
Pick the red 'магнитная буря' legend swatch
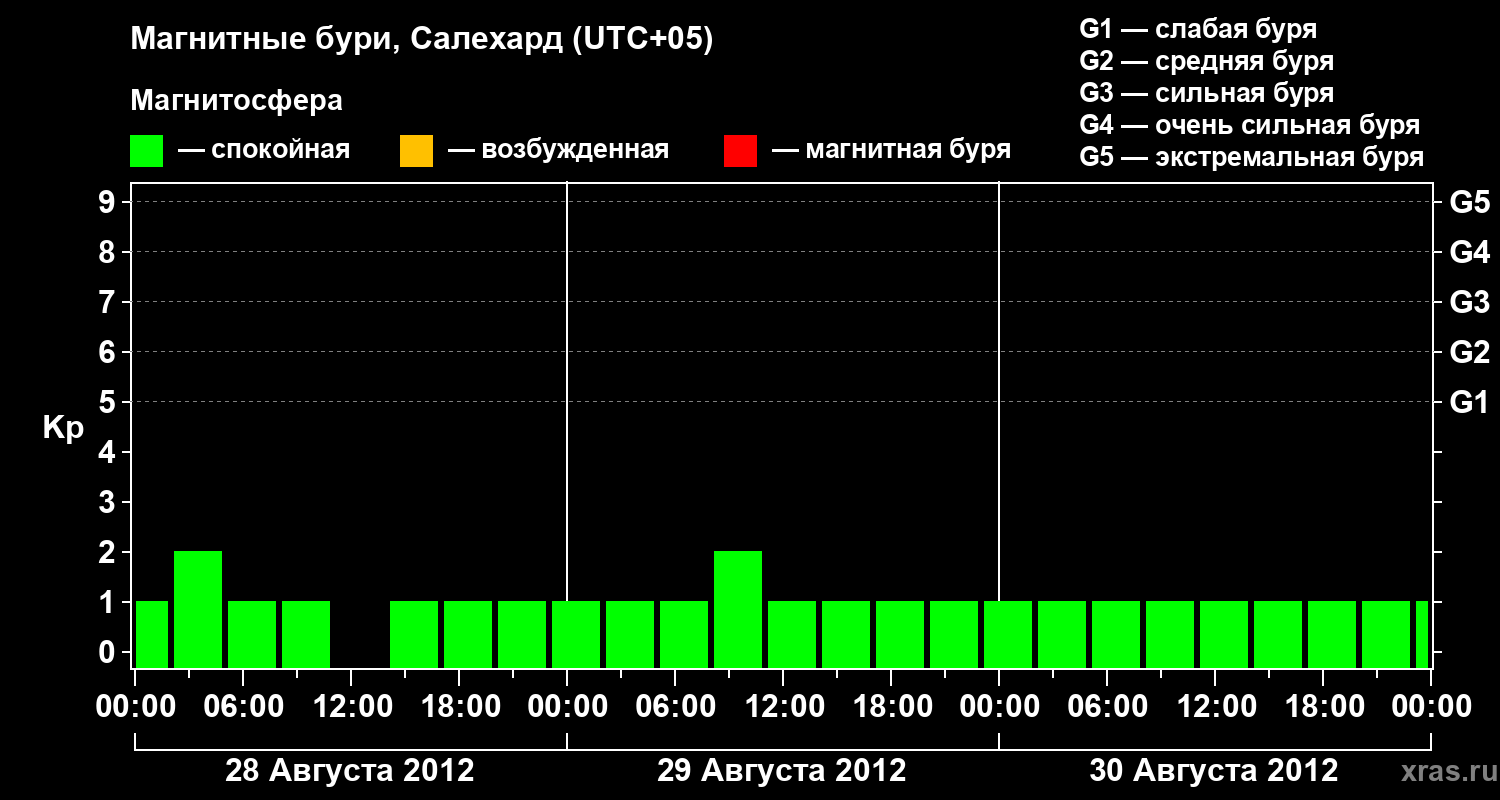pos(740,151)
